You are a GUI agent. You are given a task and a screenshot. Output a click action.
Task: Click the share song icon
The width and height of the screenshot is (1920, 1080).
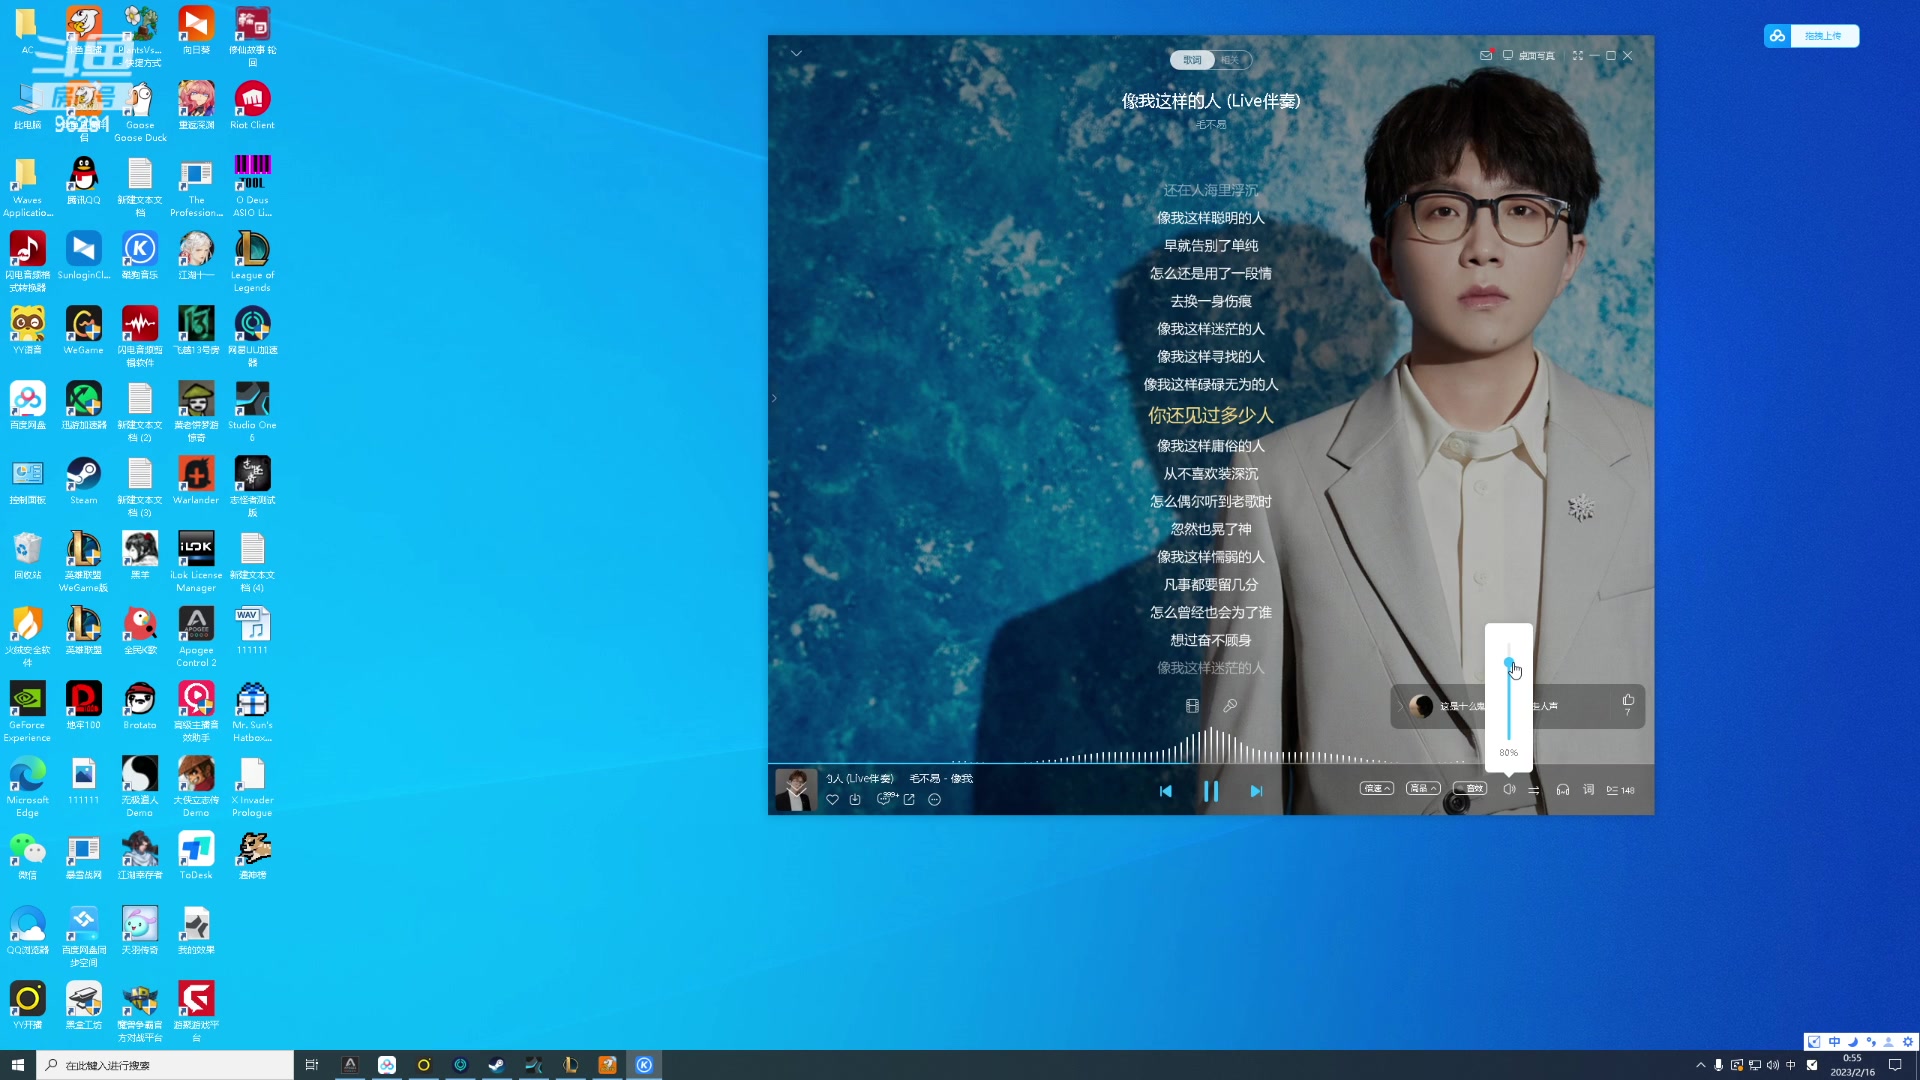(x=909, y=800)
